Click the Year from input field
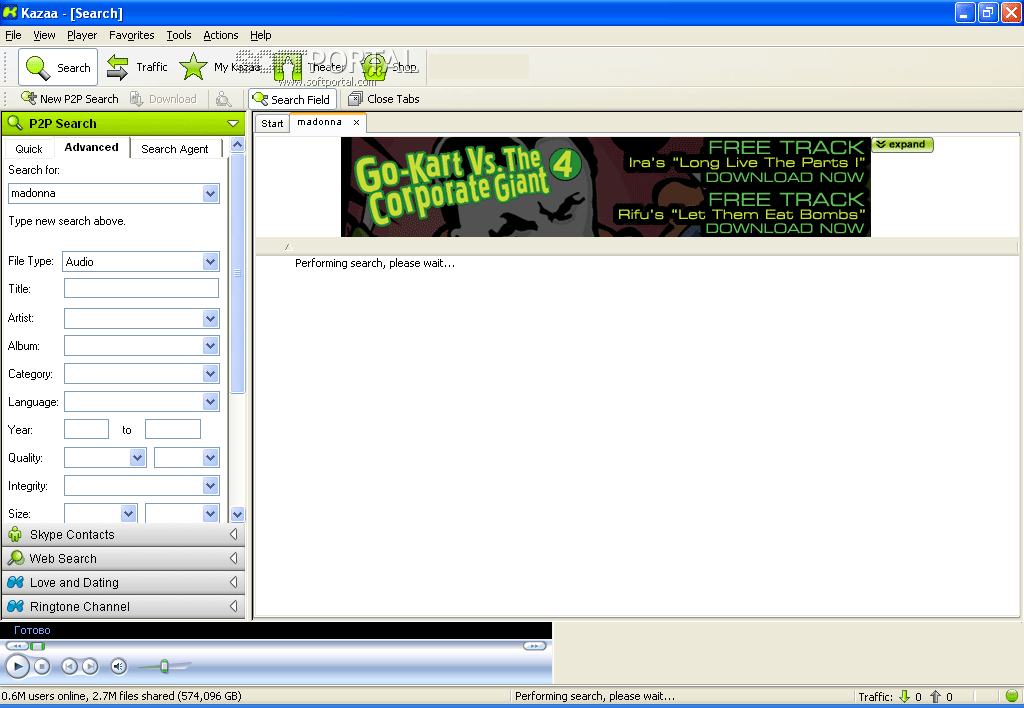Viewport: 1024px width, 708px height. coord(86,429)
